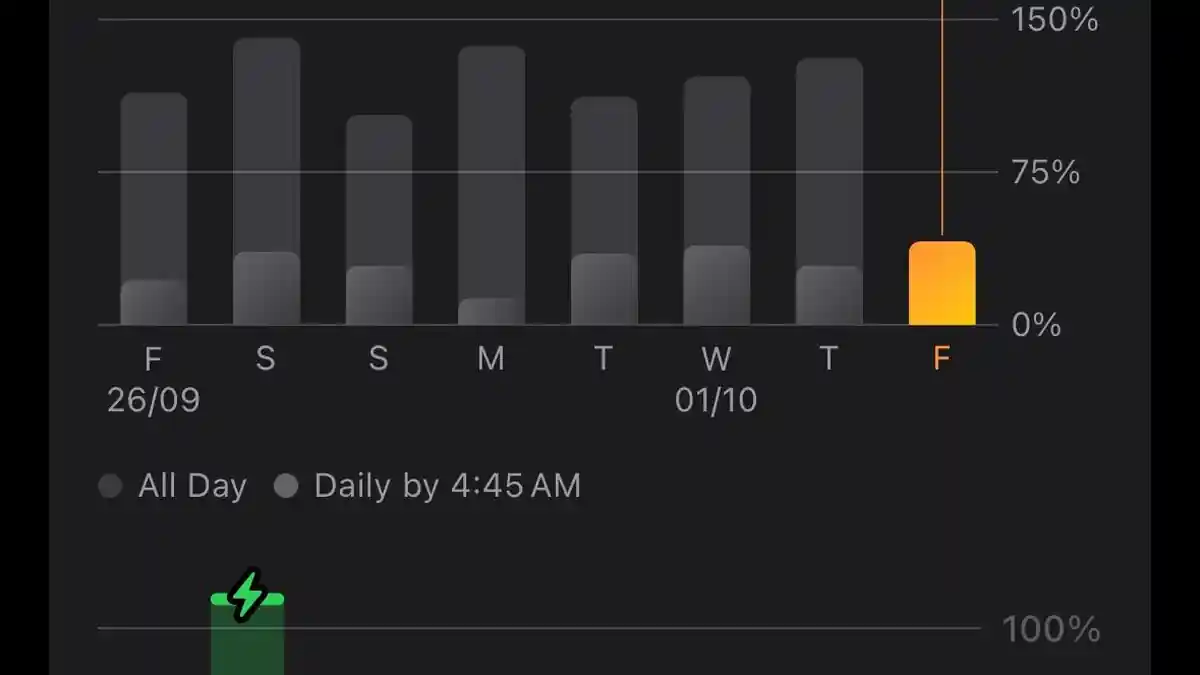Tap the M day label
Screen dimensions: 1200x675
click(x=491, y=359)
